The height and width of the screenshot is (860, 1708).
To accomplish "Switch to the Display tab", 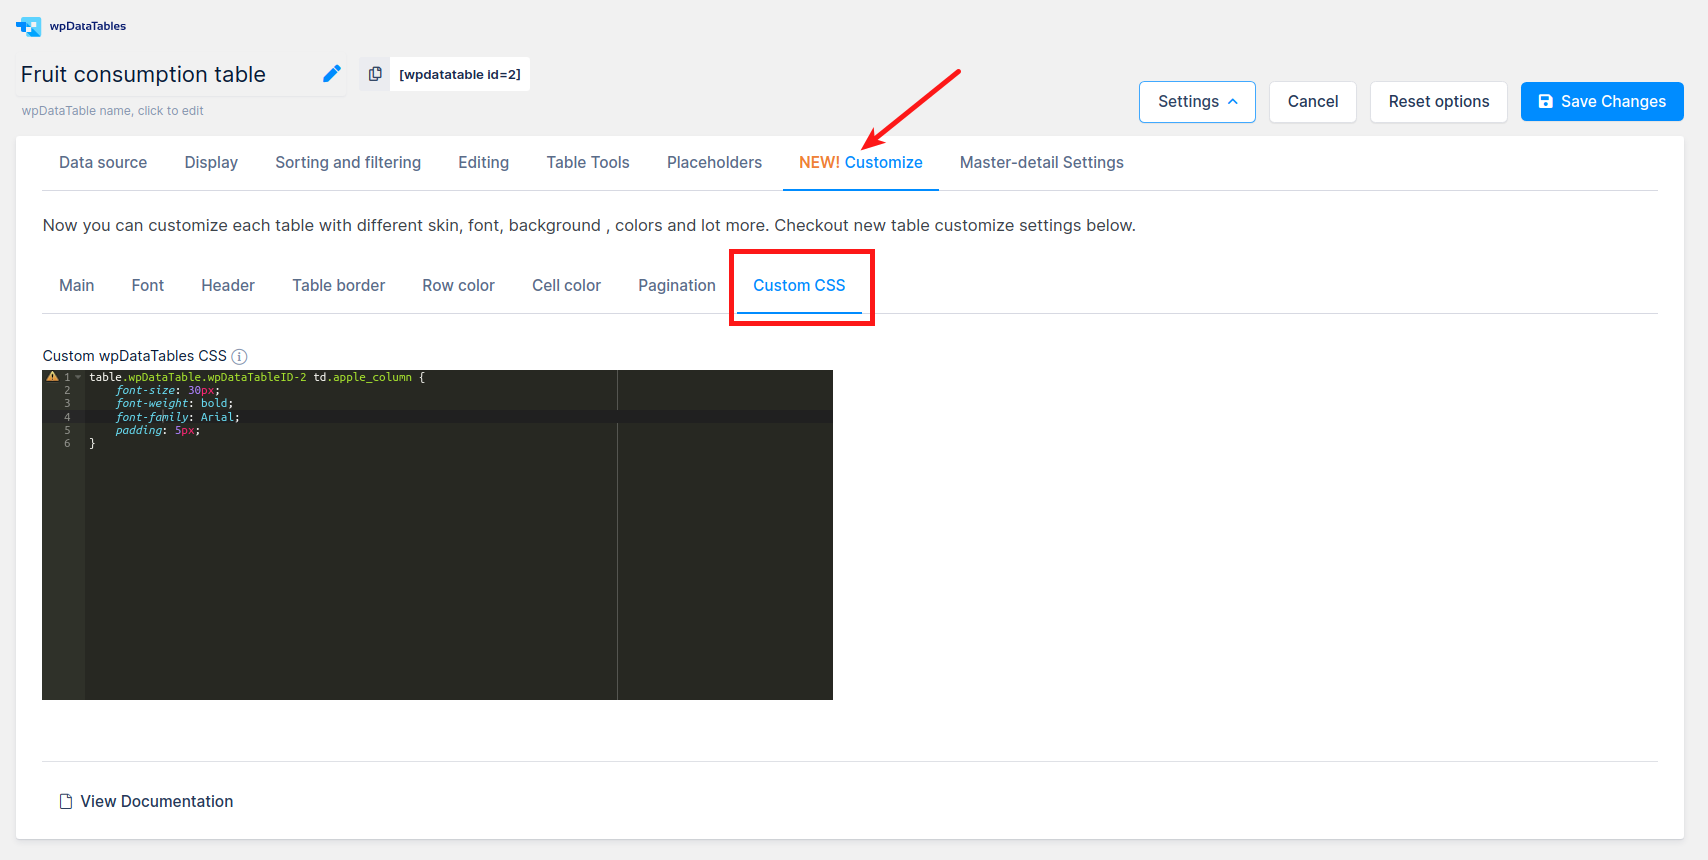I will tap(211, 162).
